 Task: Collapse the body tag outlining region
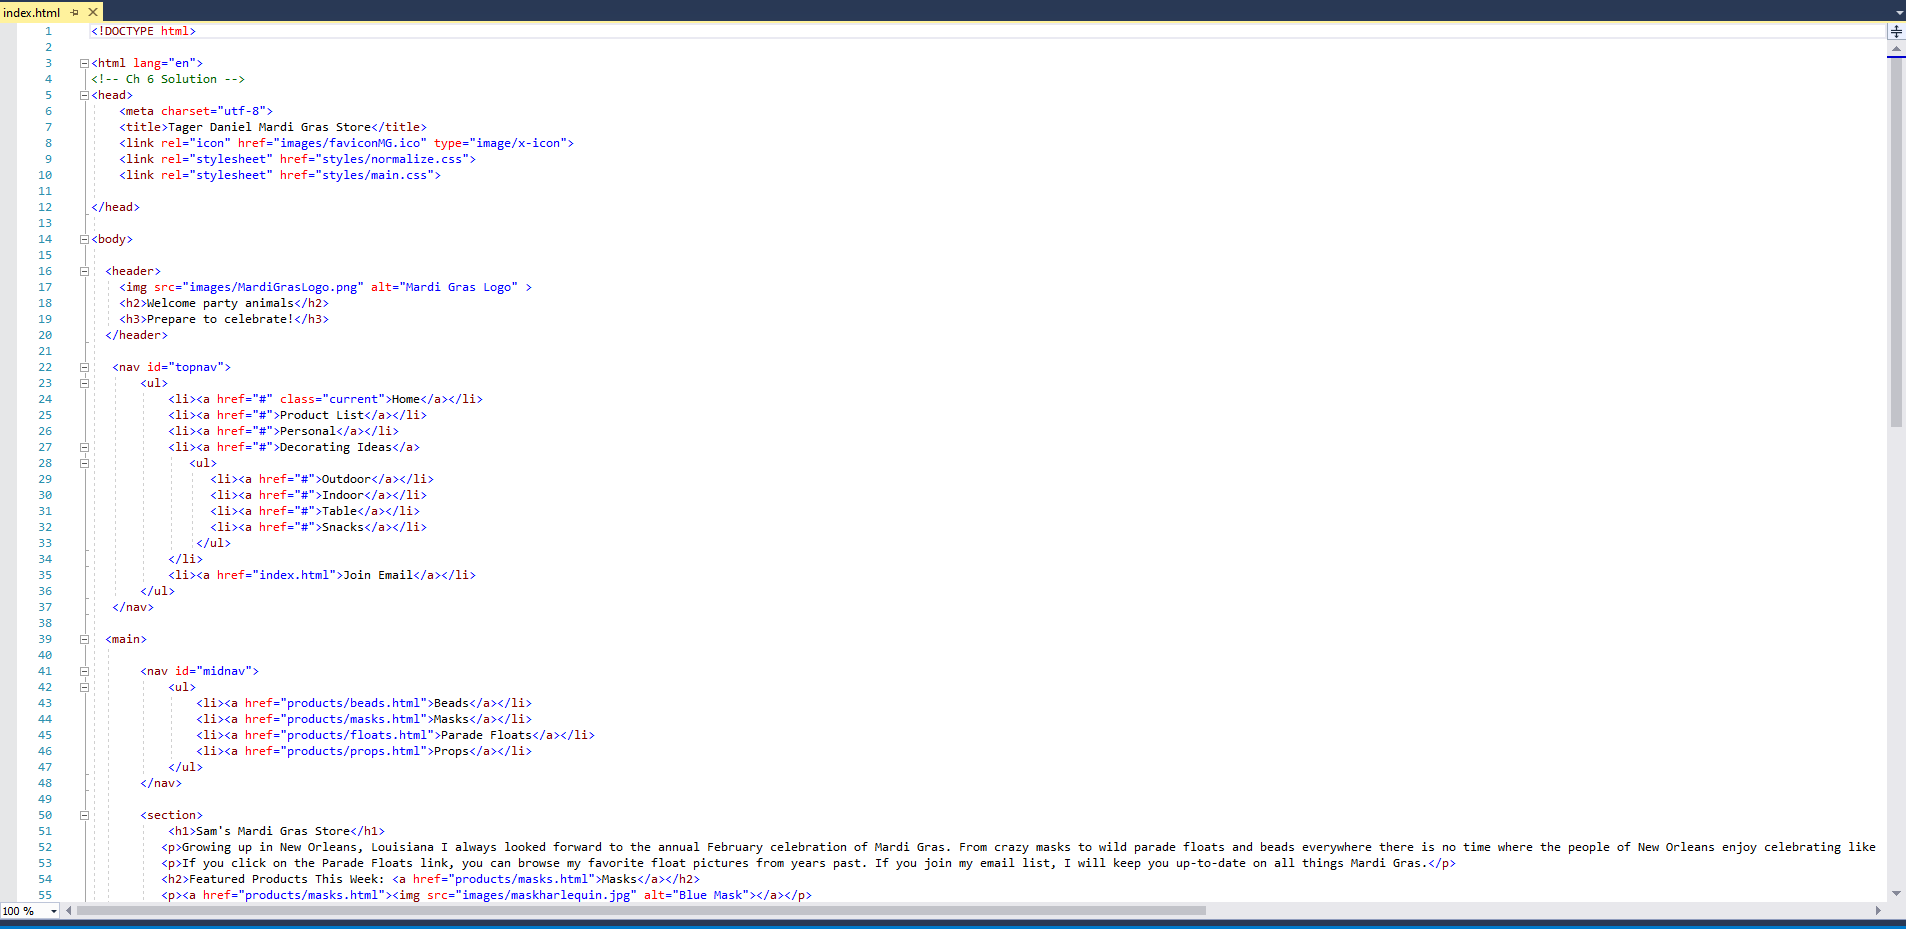click(x=85, y=239)
